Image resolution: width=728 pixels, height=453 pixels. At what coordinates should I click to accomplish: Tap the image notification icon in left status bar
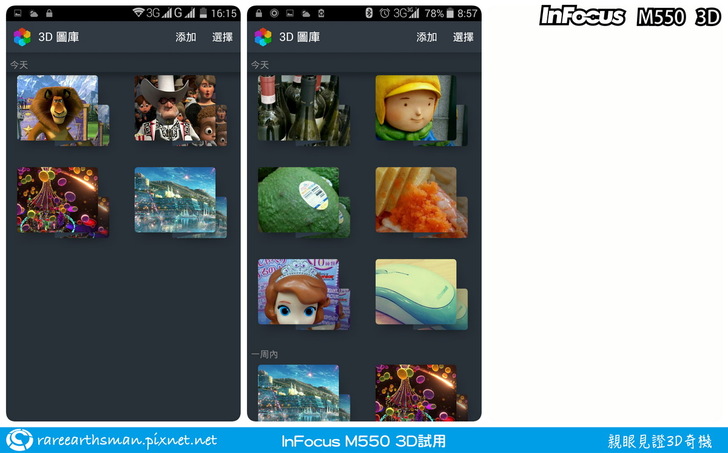pos(18,13)
